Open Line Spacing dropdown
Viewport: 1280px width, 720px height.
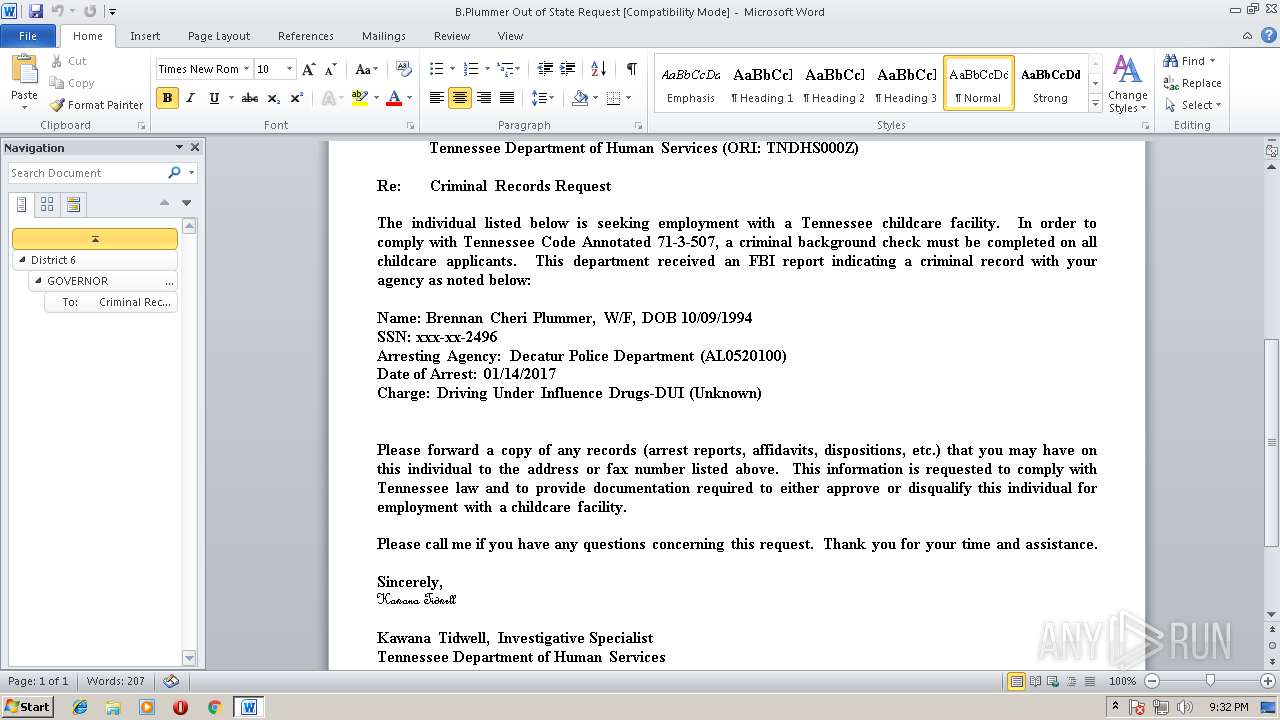point(543,98)
